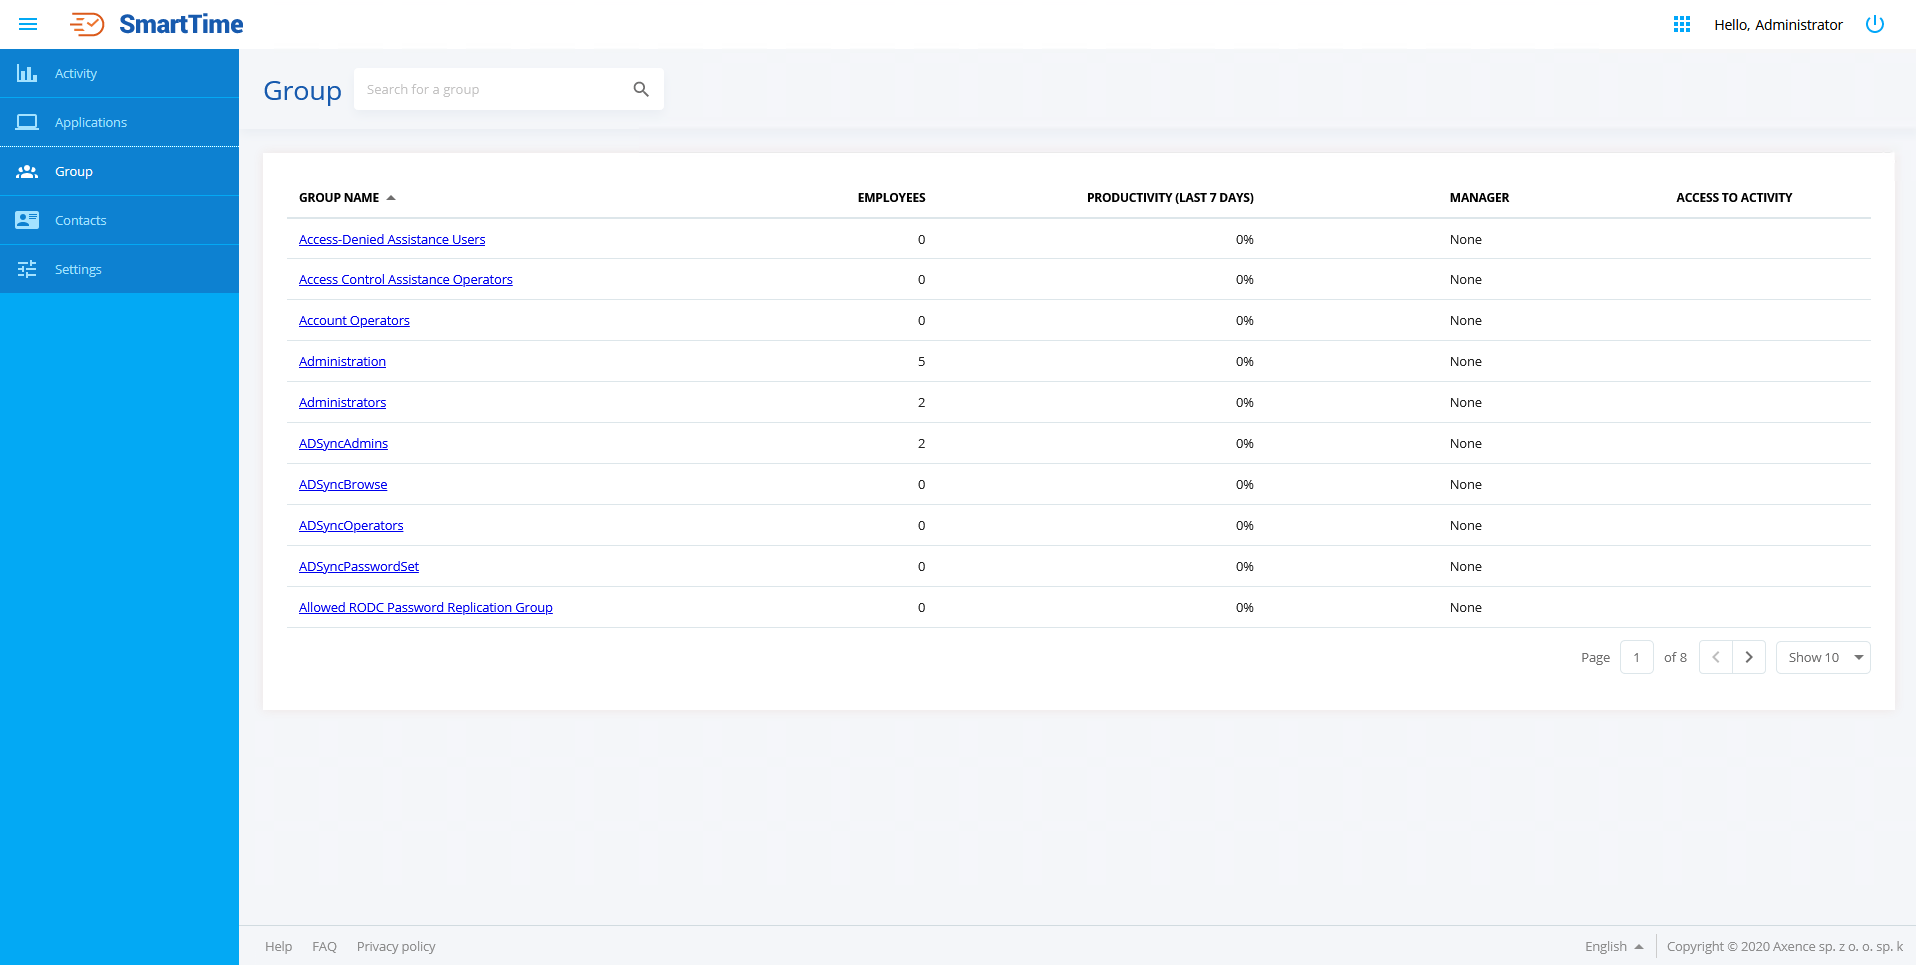Click the power logout icon

(1874, 24)
